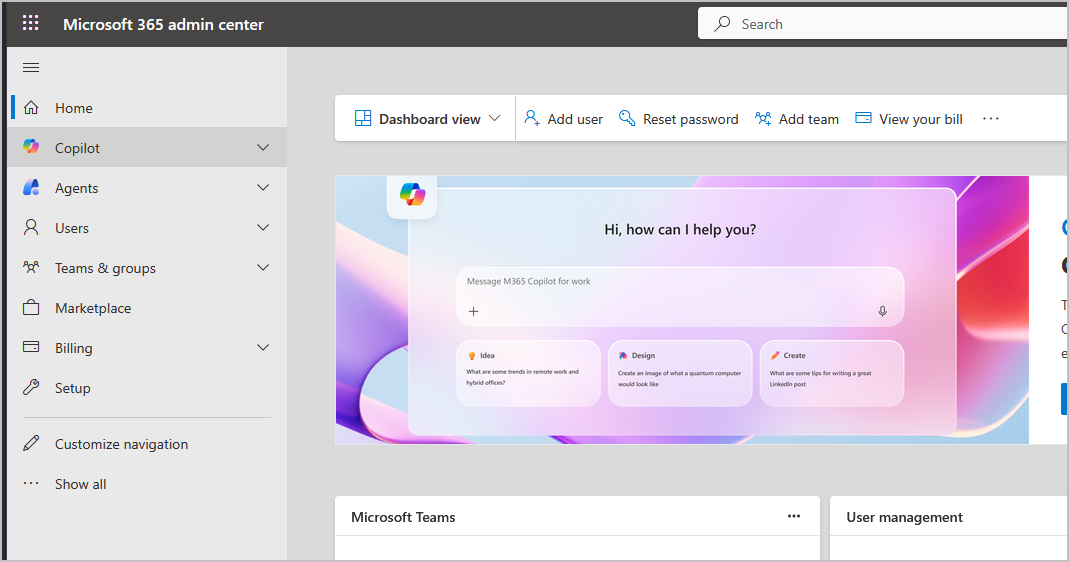This screenshot has height=562, width=1069.
Task: Click the Add user icon
Action: coord(532,119)
